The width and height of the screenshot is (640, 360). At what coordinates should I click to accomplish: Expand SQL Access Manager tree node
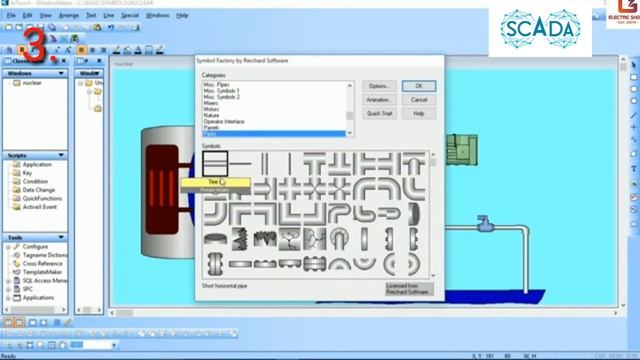[8, 281]
